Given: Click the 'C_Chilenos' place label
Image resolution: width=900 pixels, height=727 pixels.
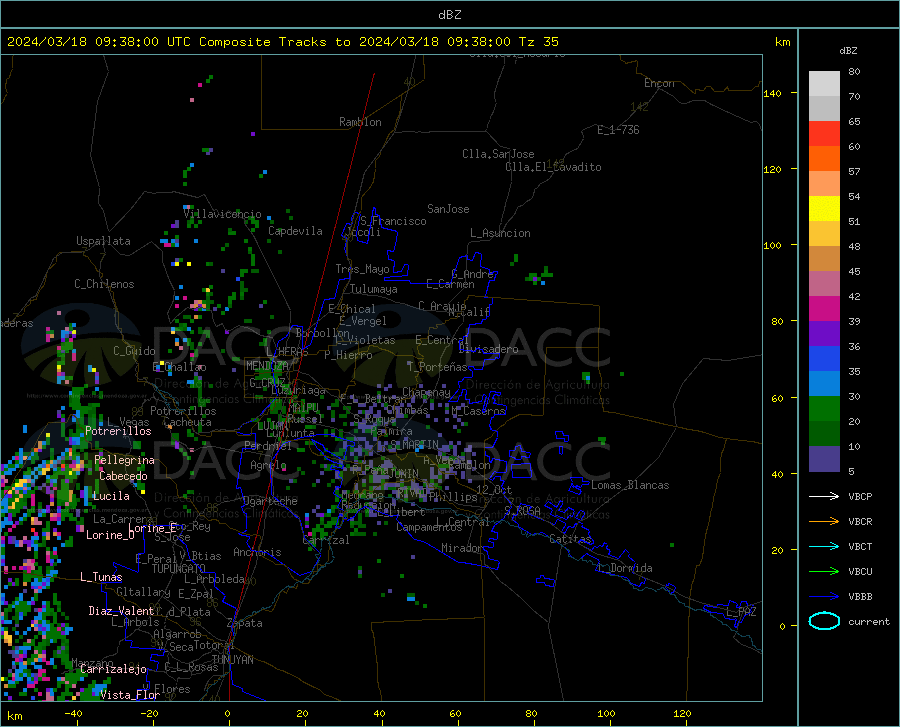Looking at the screenshot, I should pyautogui.click(x=104, y=284).
